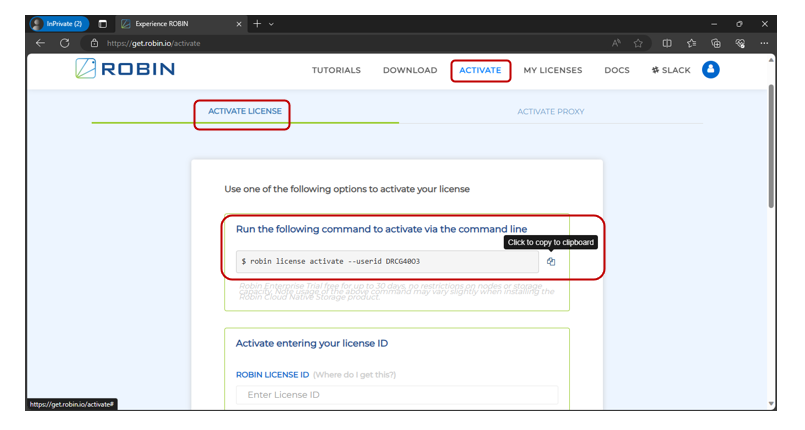Click the page vertical scrollbar thumb
Viewport: 805px width, 430px height.
tap(771, 146)
